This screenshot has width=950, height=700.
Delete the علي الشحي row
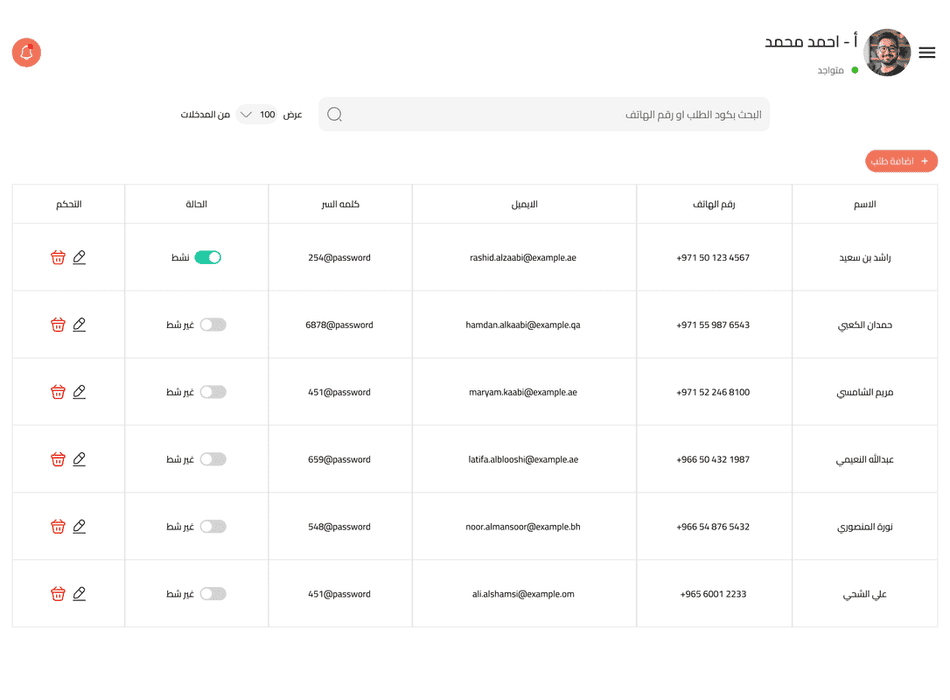[x=58, y=594]
